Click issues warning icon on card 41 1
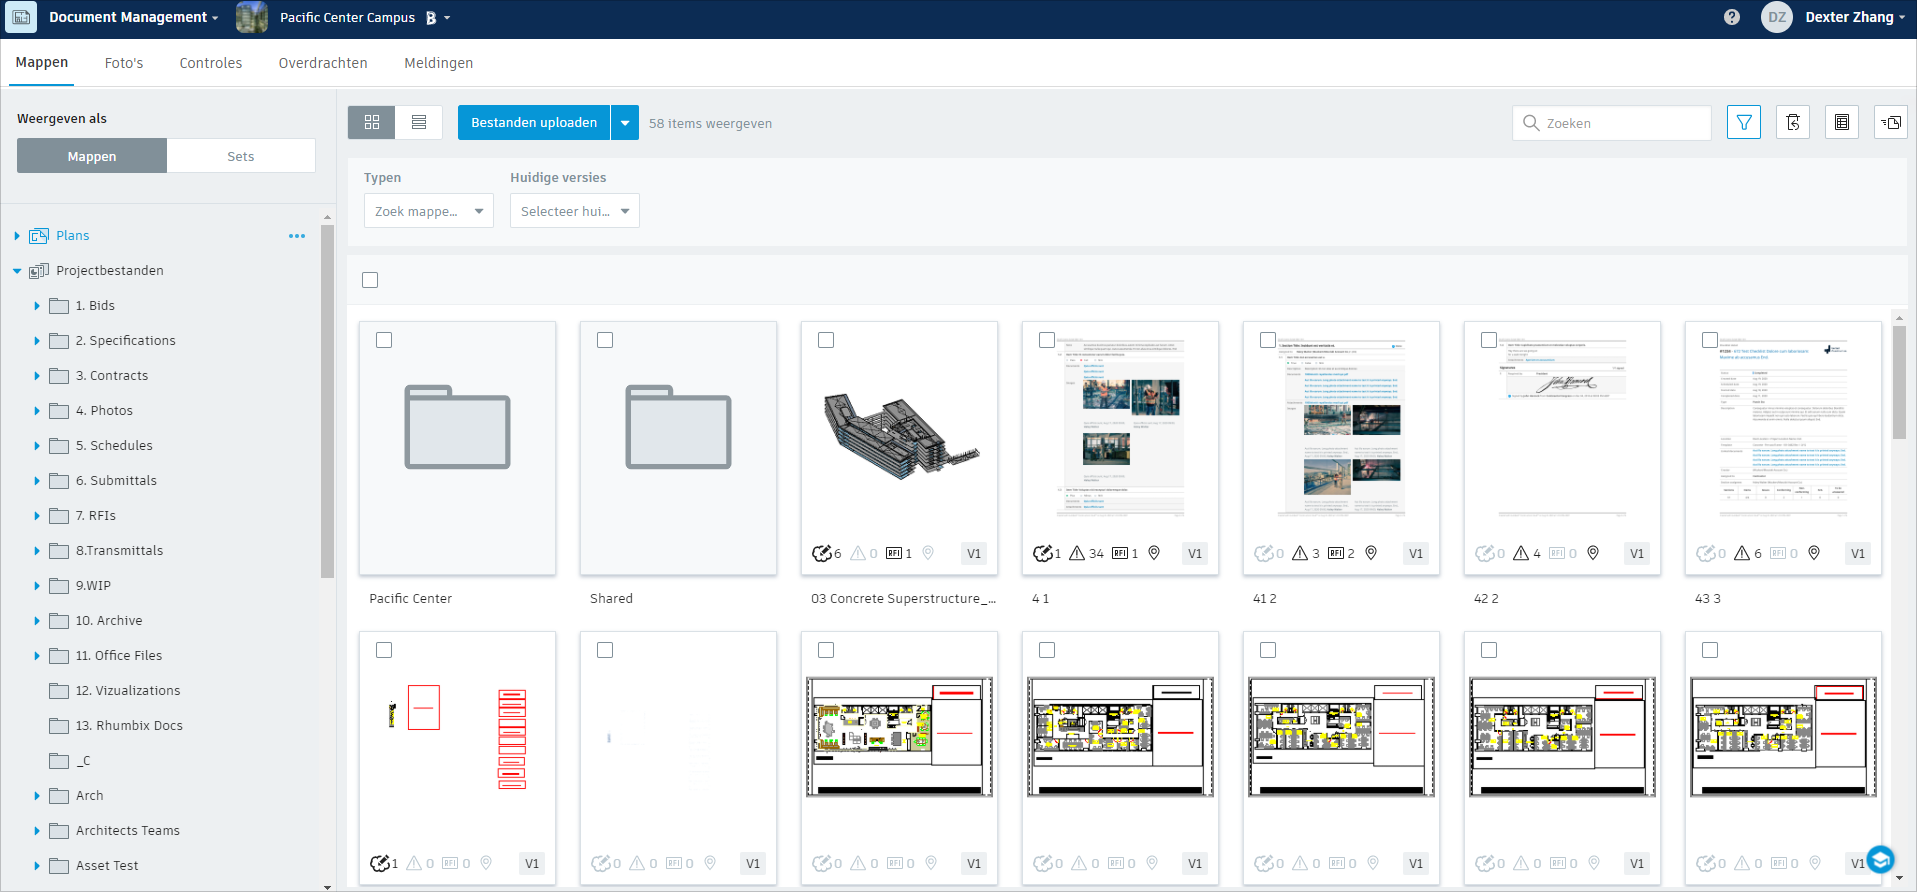1917x892 pixels. coord(1077,553)
